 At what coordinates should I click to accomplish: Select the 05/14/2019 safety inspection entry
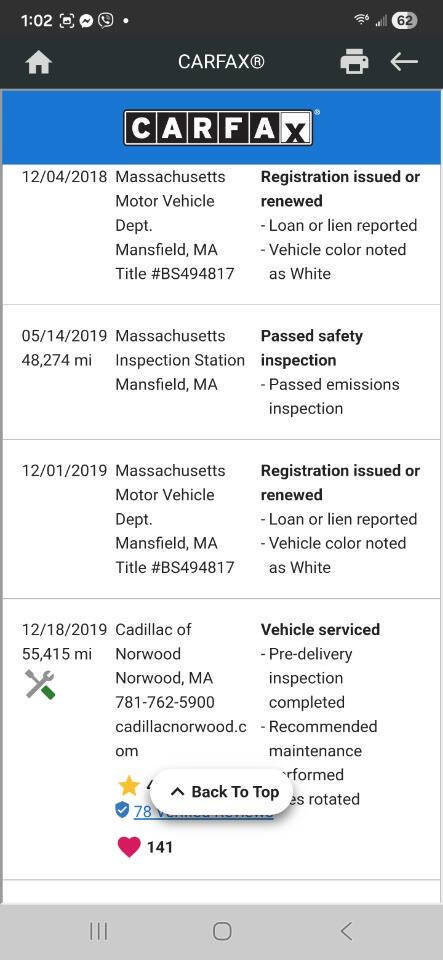pyautogui.click(x=222, y=372)
